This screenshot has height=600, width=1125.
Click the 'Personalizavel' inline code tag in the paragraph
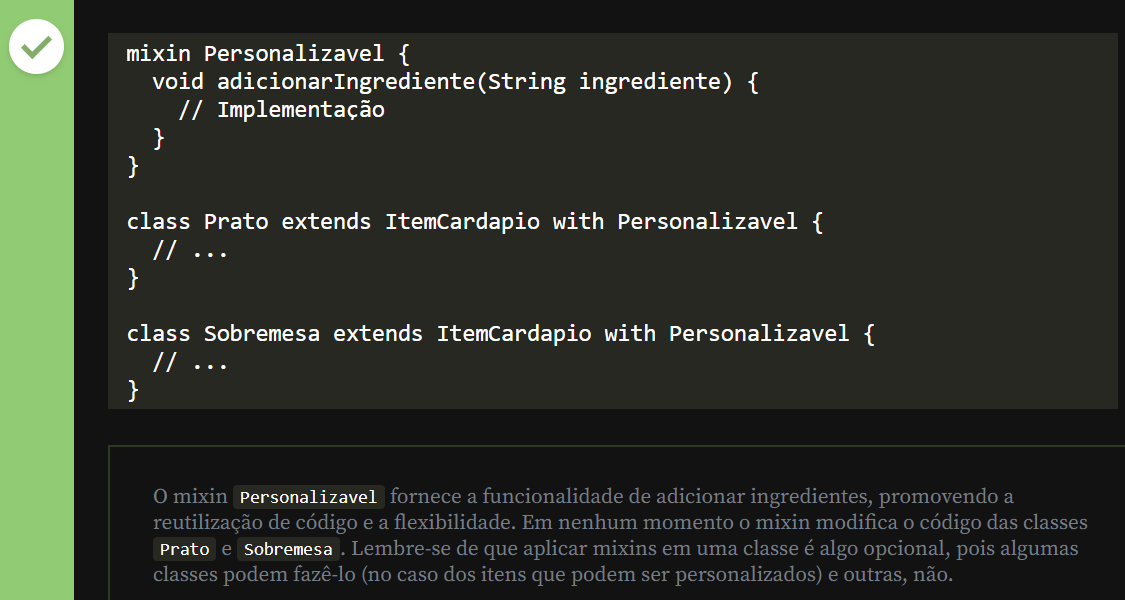(x=308, y=497)
